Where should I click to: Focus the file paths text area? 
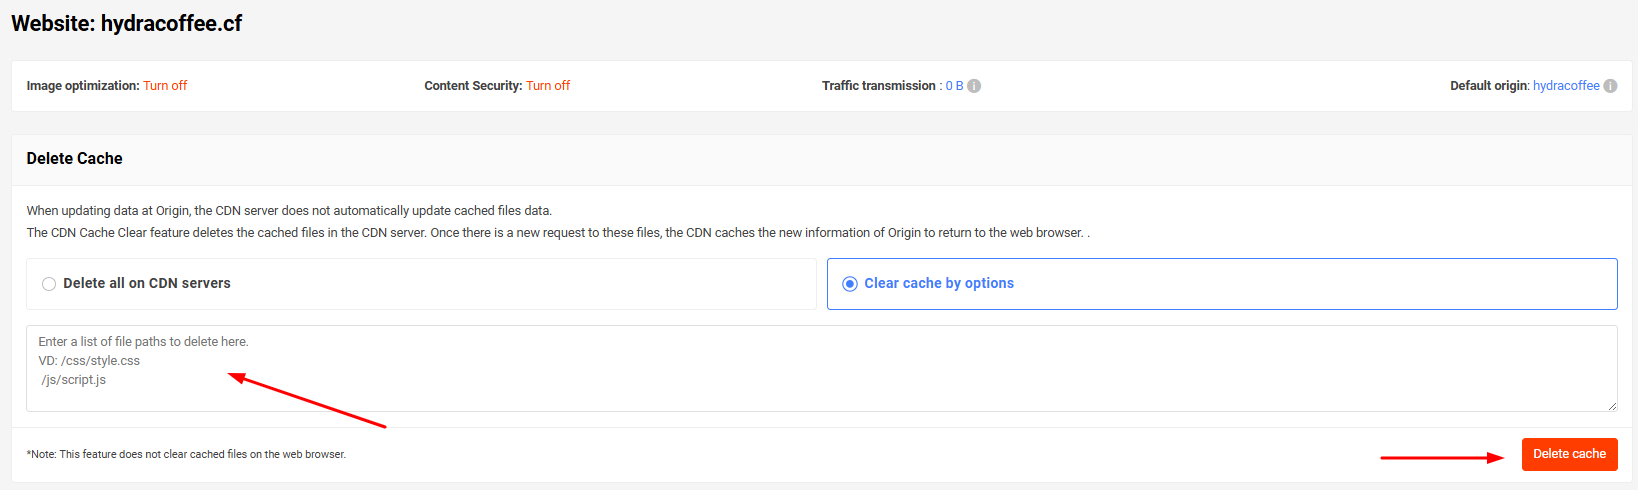click(x=822, y=368)
